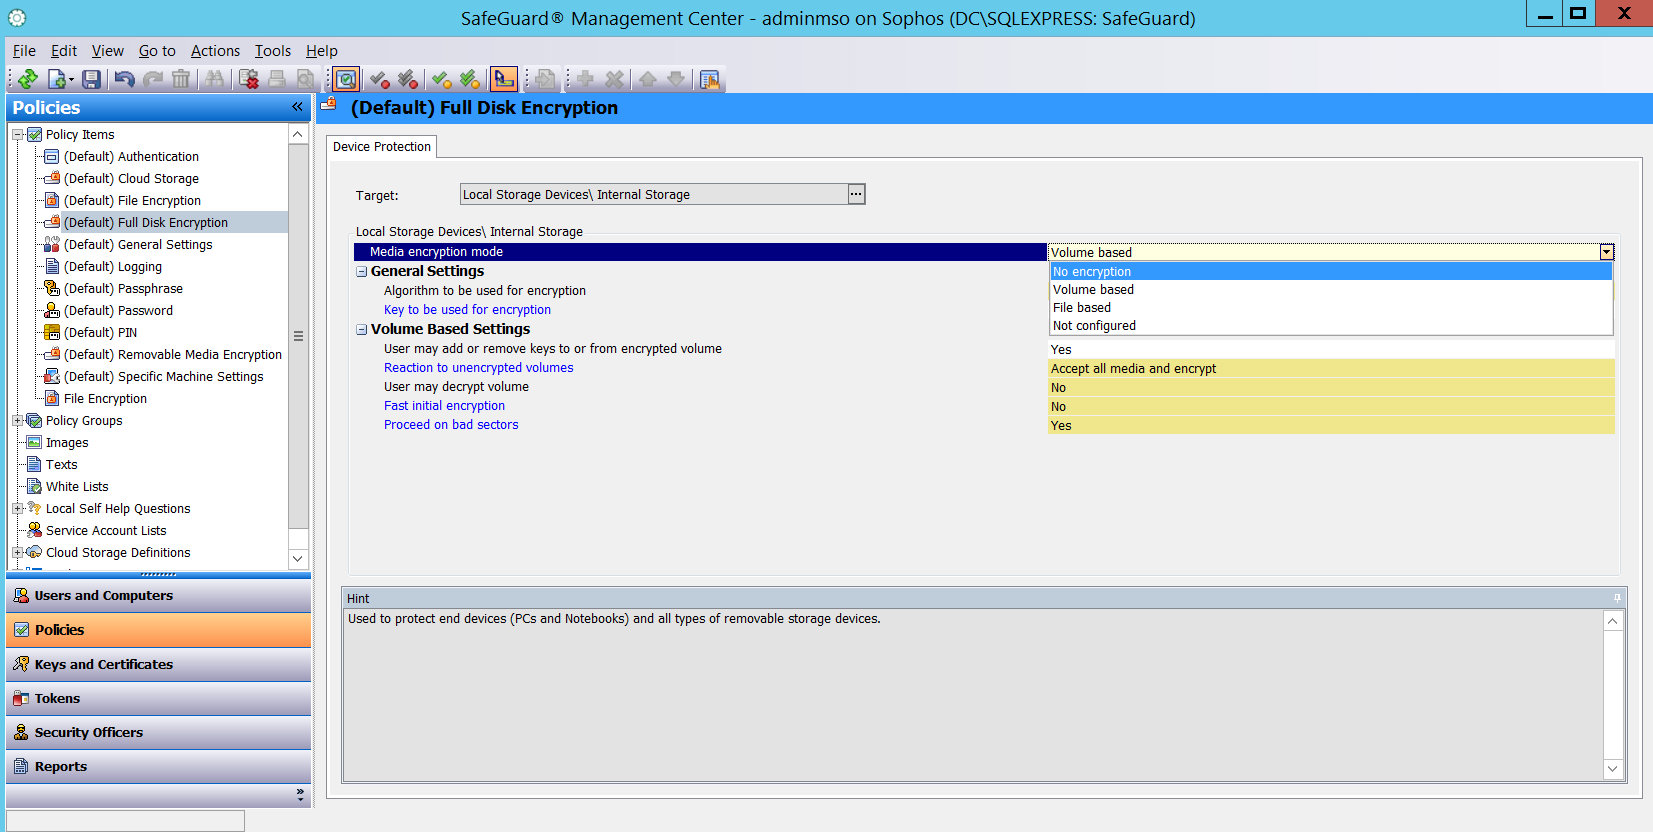Click the Redo toolbar arrow icon
Screen dimensions: 1653x832
pos(153,79)
